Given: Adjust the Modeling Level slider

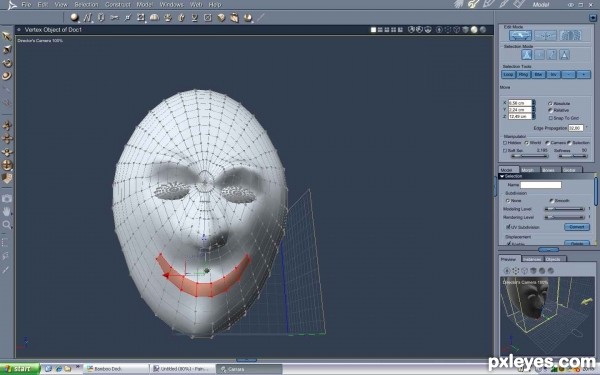Looking at the screenshot, I should click(564, 209).
